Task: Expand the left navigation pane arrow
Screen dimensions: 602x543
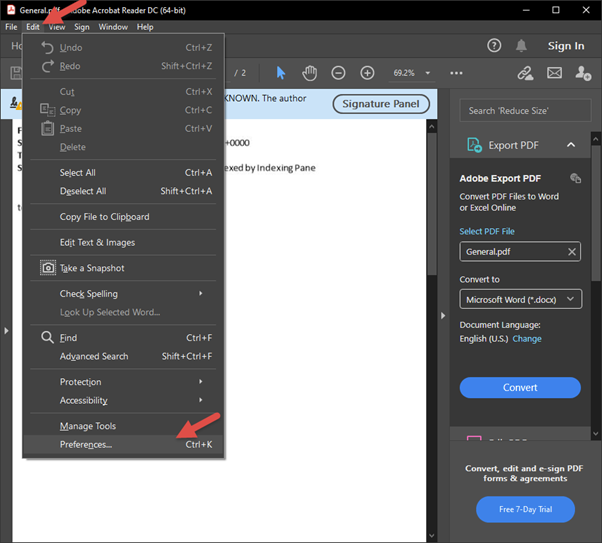Action: [6, 330]
